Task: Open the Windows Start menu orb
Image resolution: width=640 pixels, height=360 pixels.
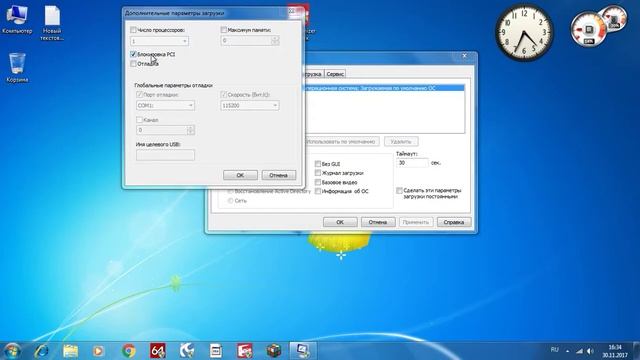Action: coord(11,351)
